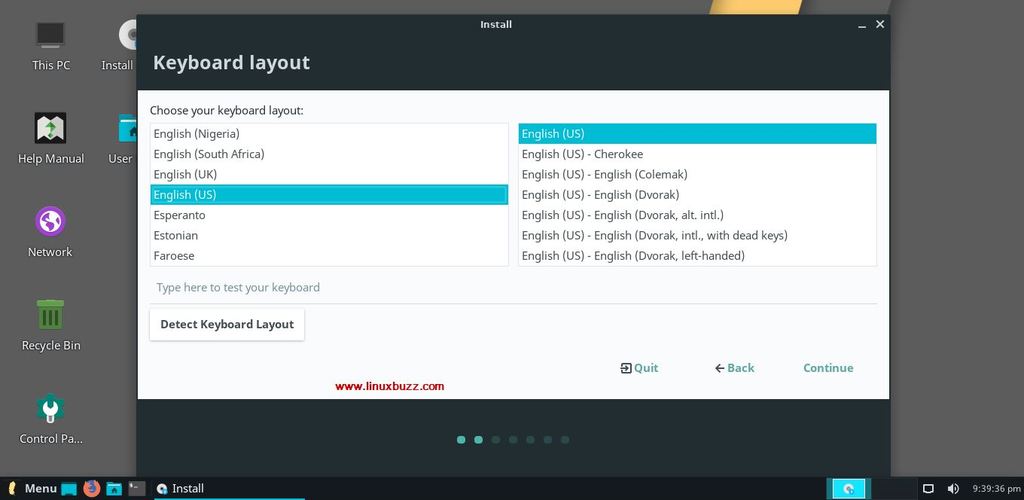Select English (US) - Cherokee variant
1024x500 pixels.
pyautogui.click(x=697, y=154)
